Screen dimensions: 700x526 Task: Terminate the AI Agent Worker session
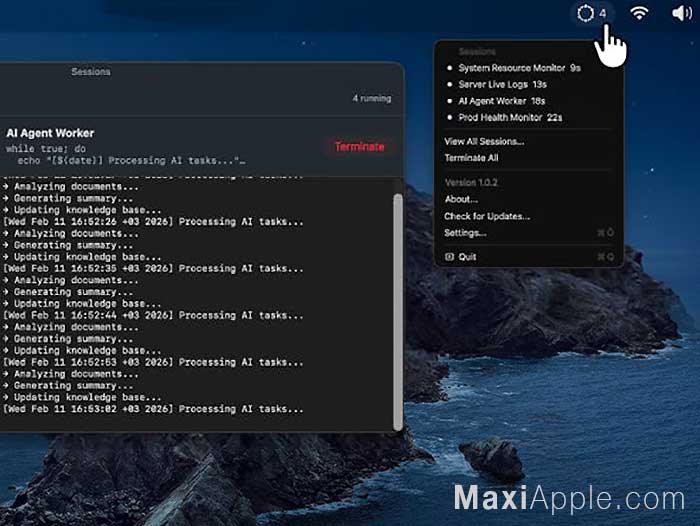(359, 146)
